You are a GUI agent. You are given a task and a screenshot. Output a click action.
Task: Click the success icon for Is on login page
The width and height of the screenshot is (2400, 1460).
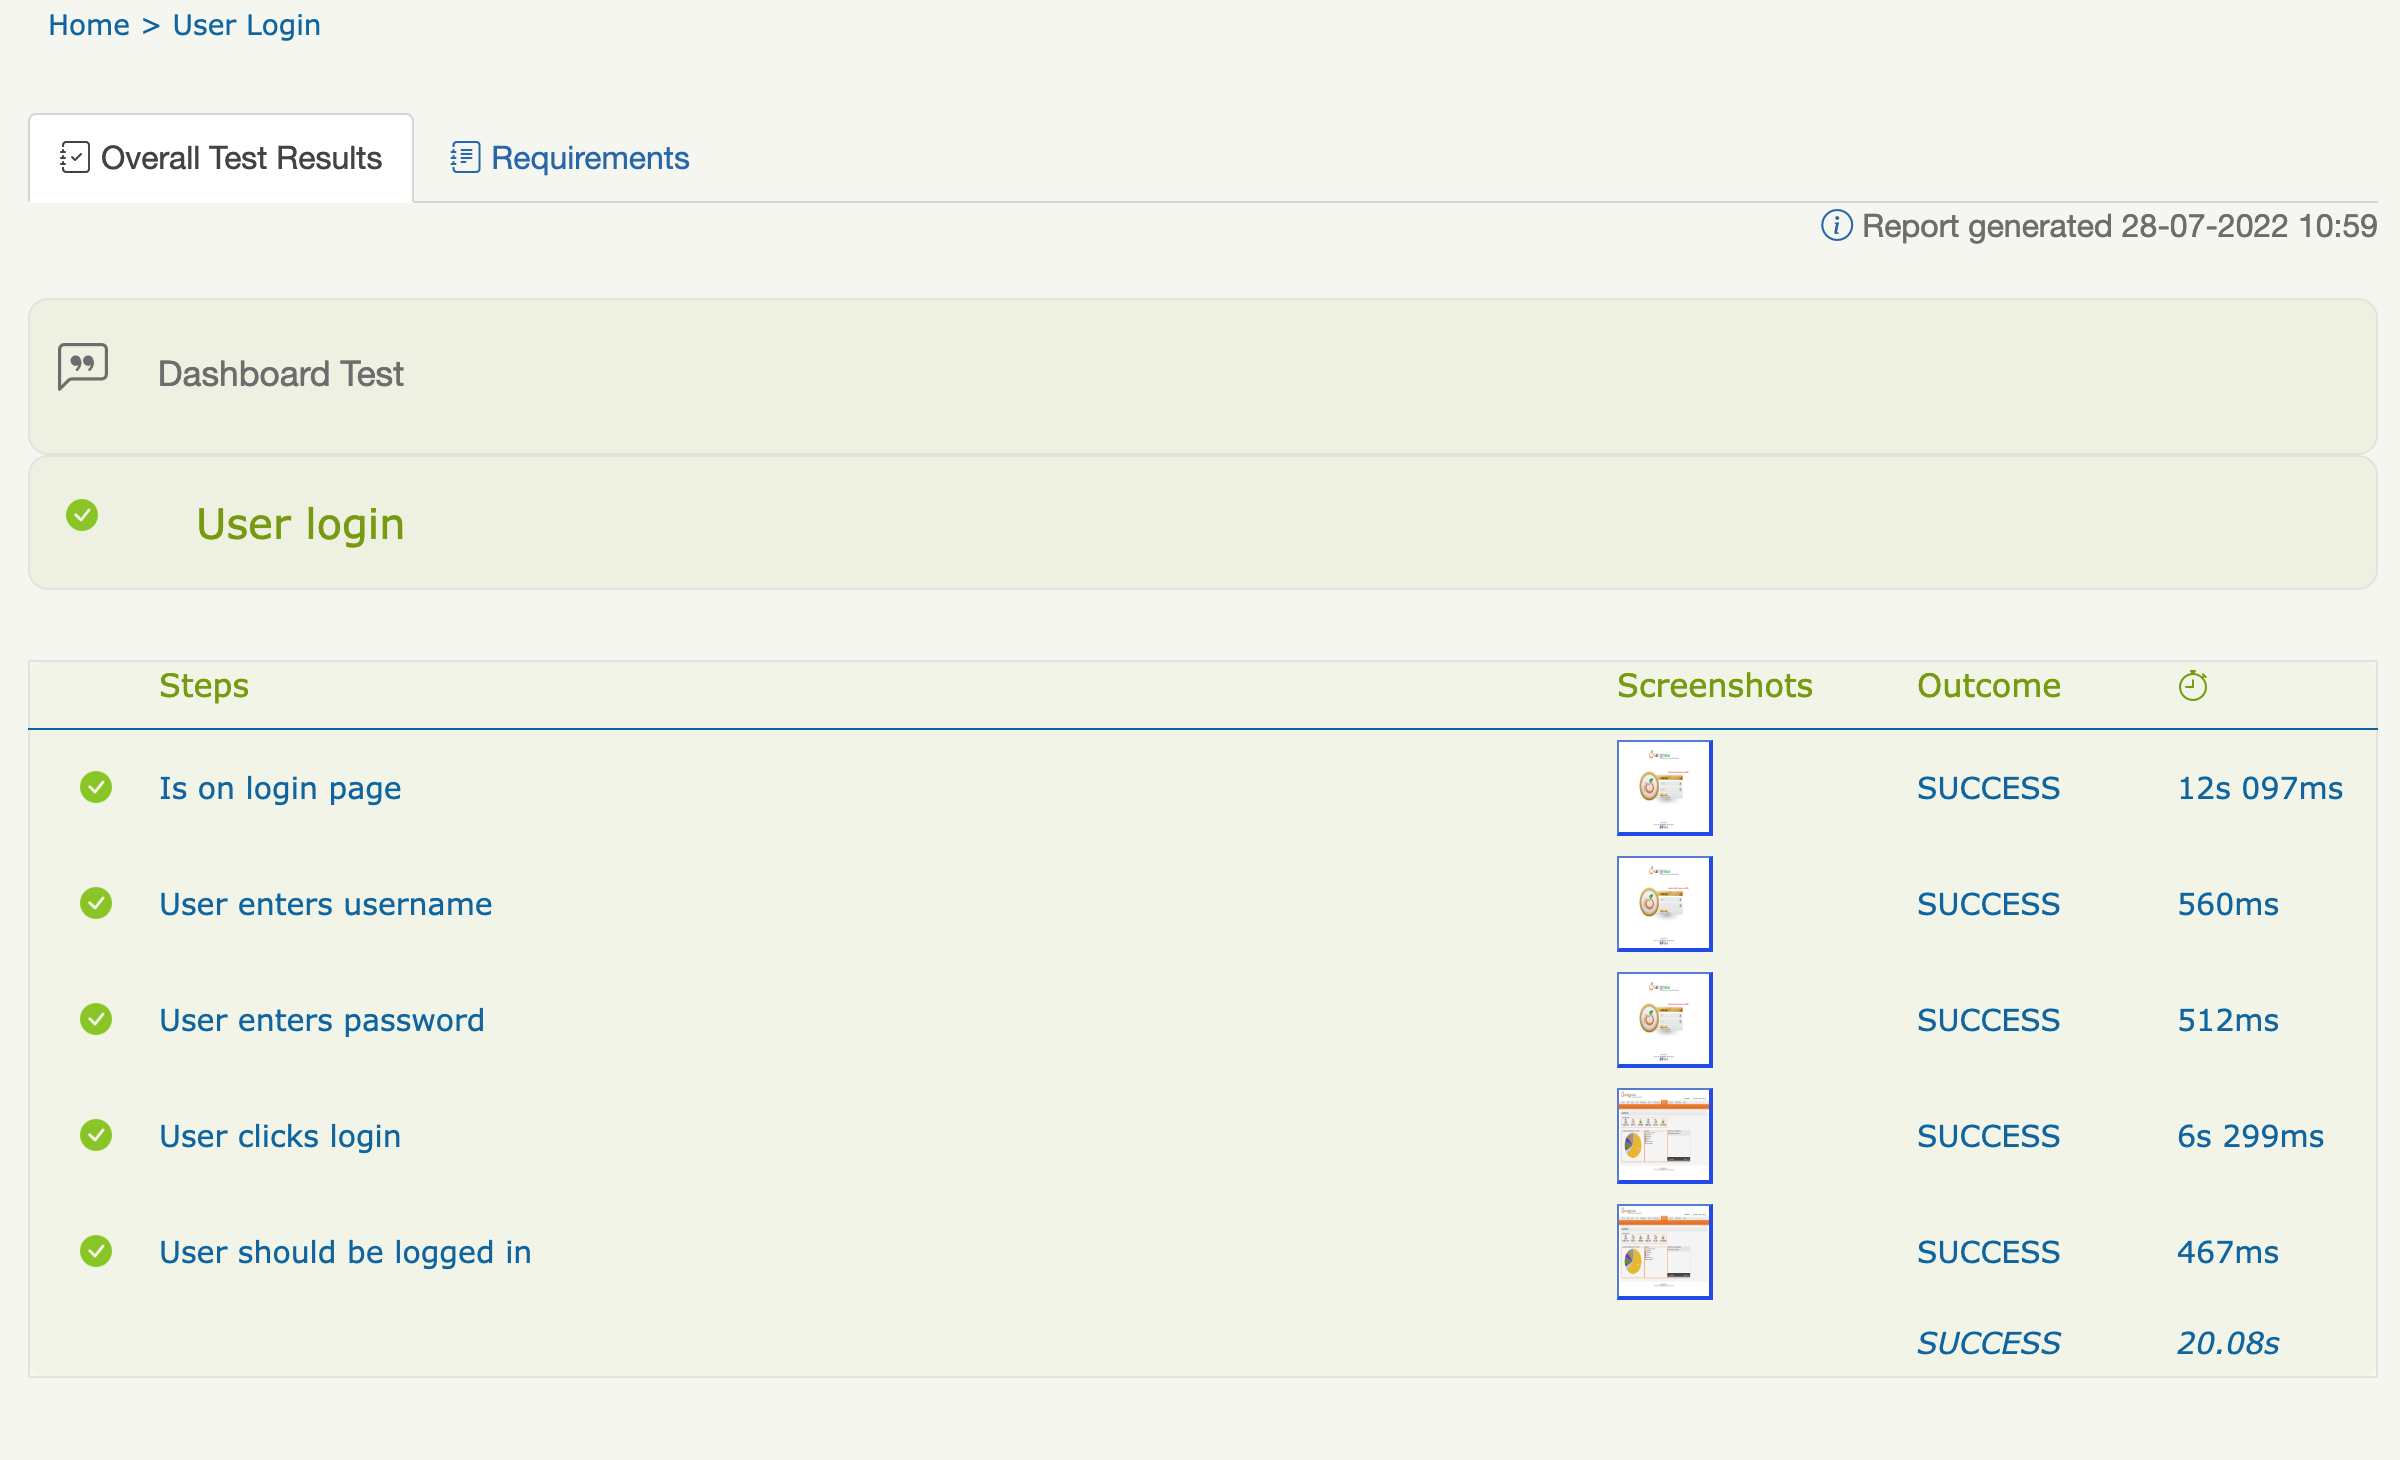96,788
